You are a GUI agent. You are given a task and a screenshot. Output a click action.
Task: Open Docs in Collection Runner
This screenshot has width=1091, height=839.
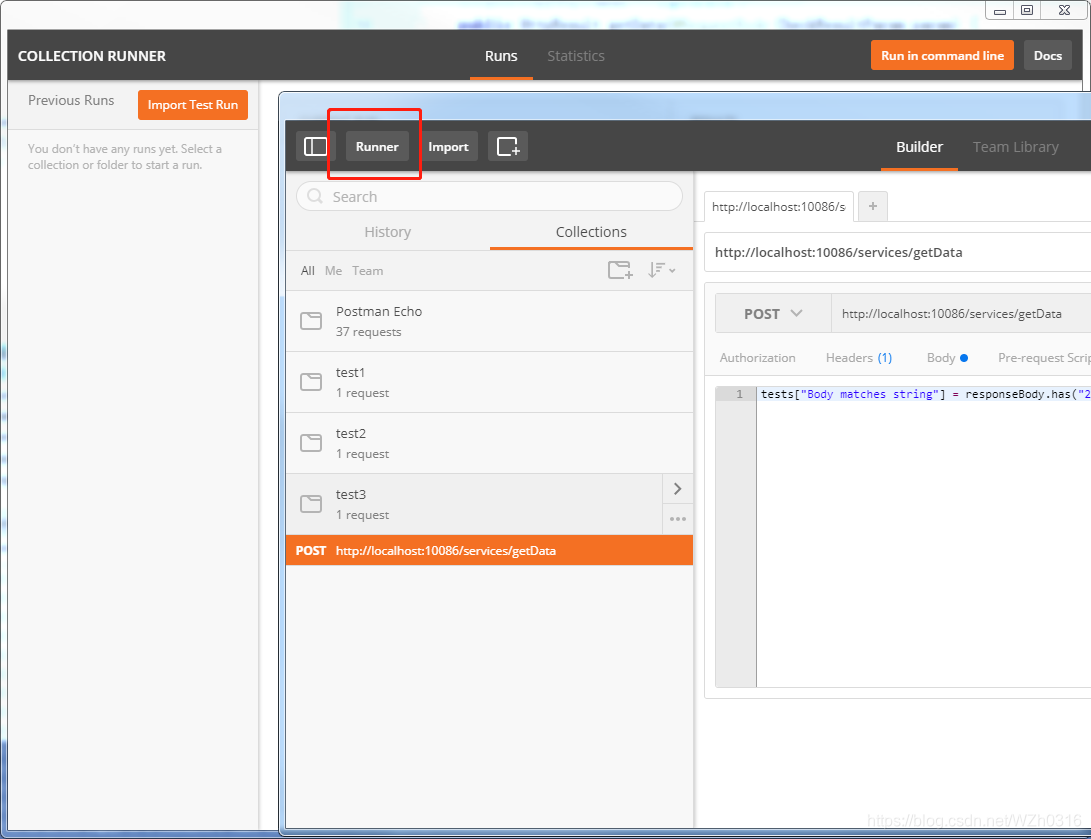point(1047,56)
